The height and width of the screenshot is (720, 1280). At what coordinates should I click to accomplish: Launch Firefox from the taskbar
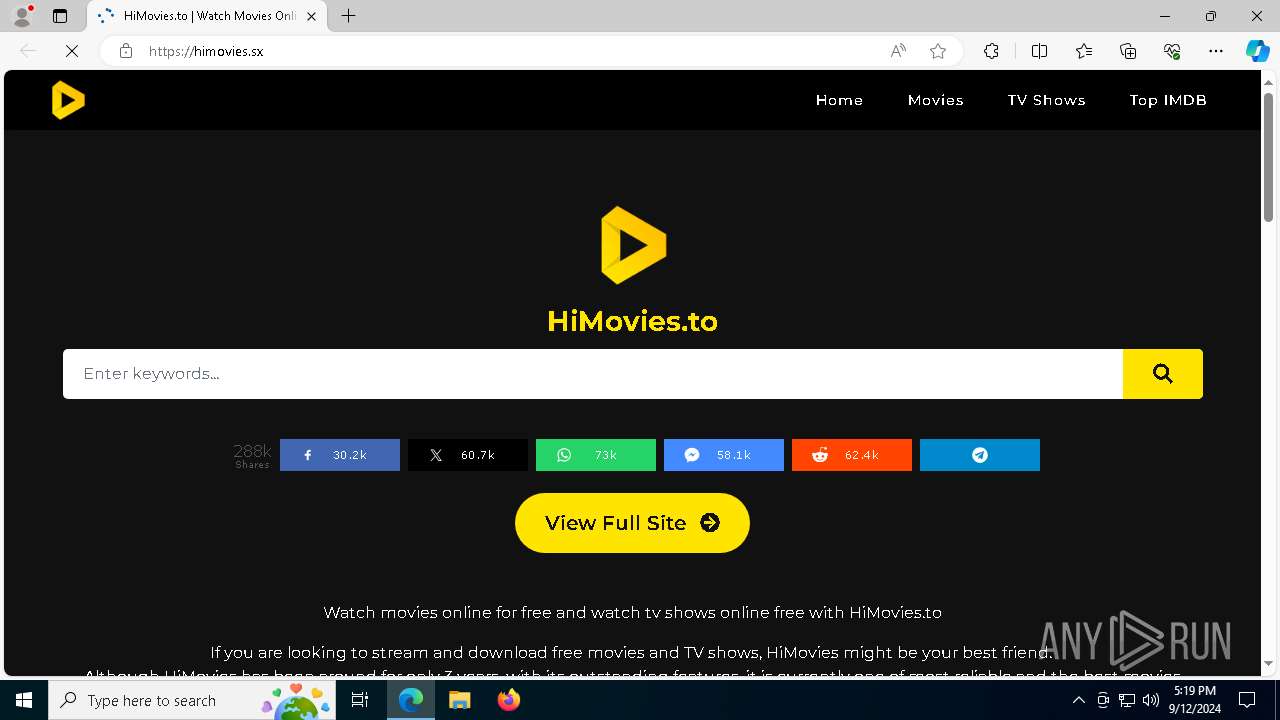coord(508,700)
